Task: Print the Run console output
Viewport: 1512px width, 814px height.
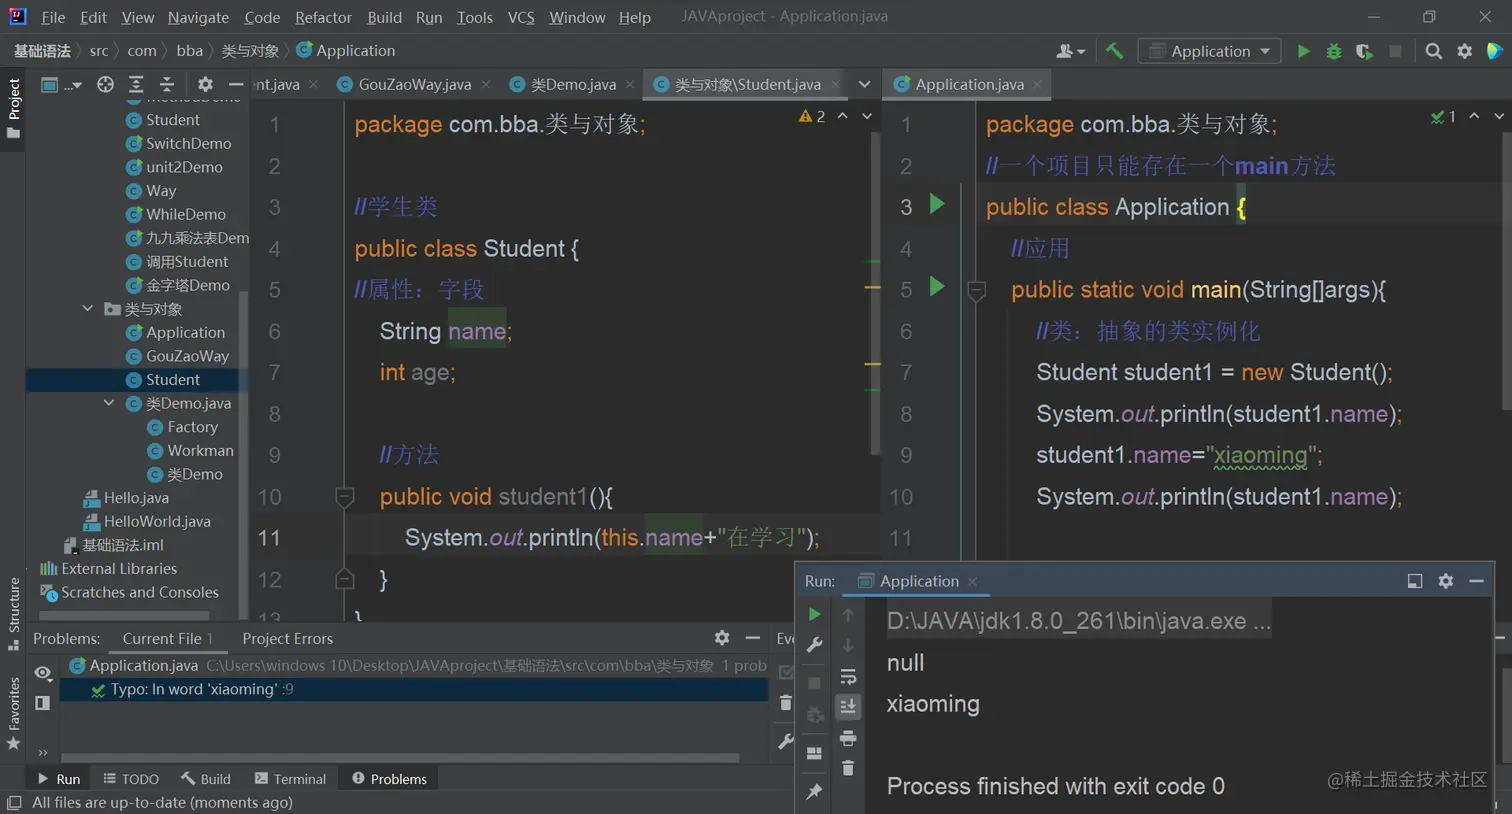Action: [848, 738]
